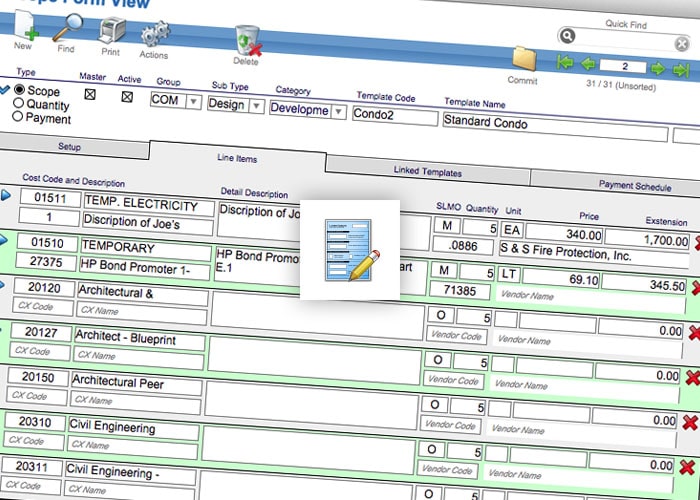Screen dimensions: 700x500
Task: Click the LT unit field
Action: (x=509, y=274)
